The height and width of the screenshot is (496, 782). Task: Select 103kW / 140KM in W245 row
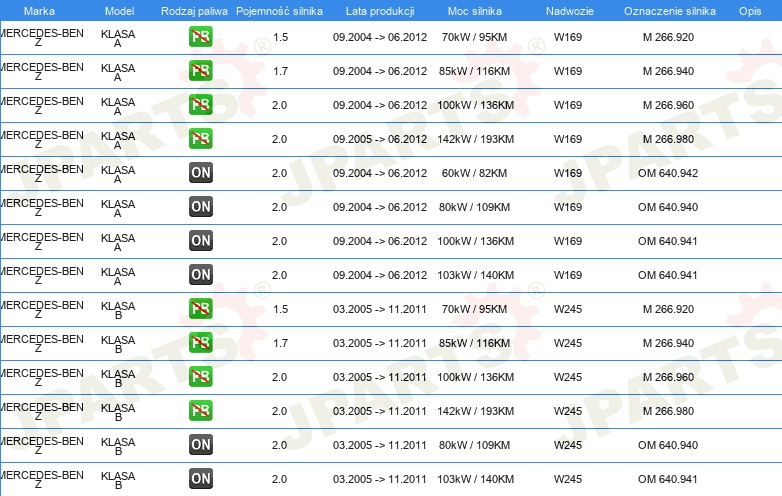(x=475, y=479)
